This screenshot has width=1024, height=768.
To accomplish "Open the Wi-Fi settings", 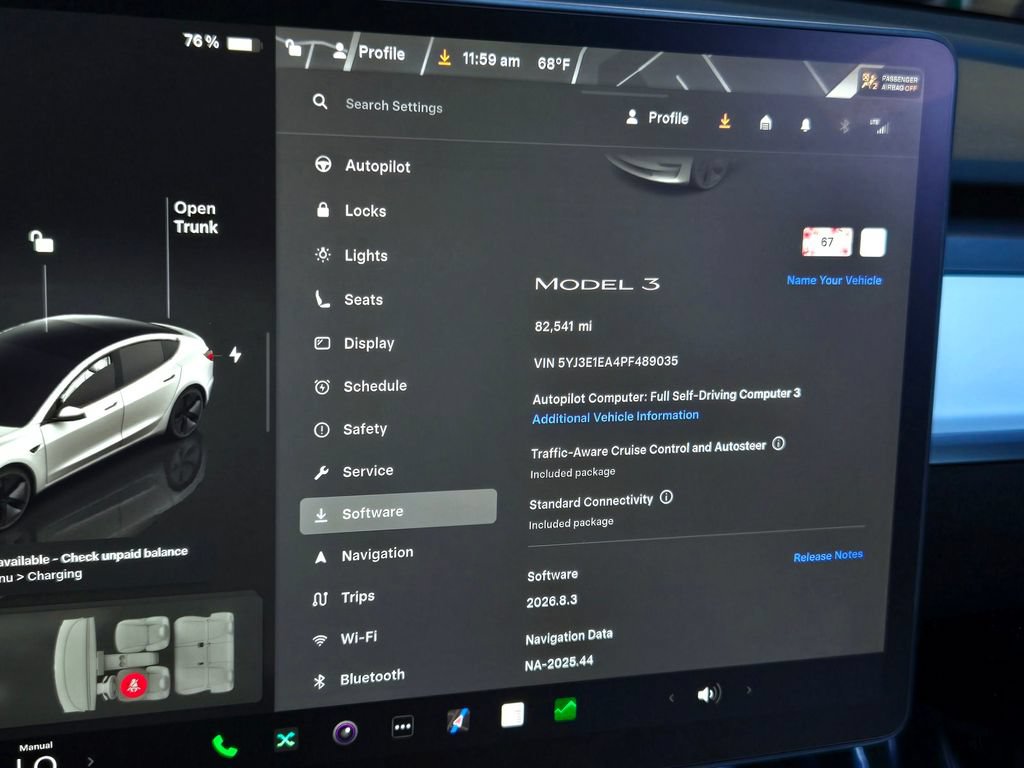I will [345, 638].
